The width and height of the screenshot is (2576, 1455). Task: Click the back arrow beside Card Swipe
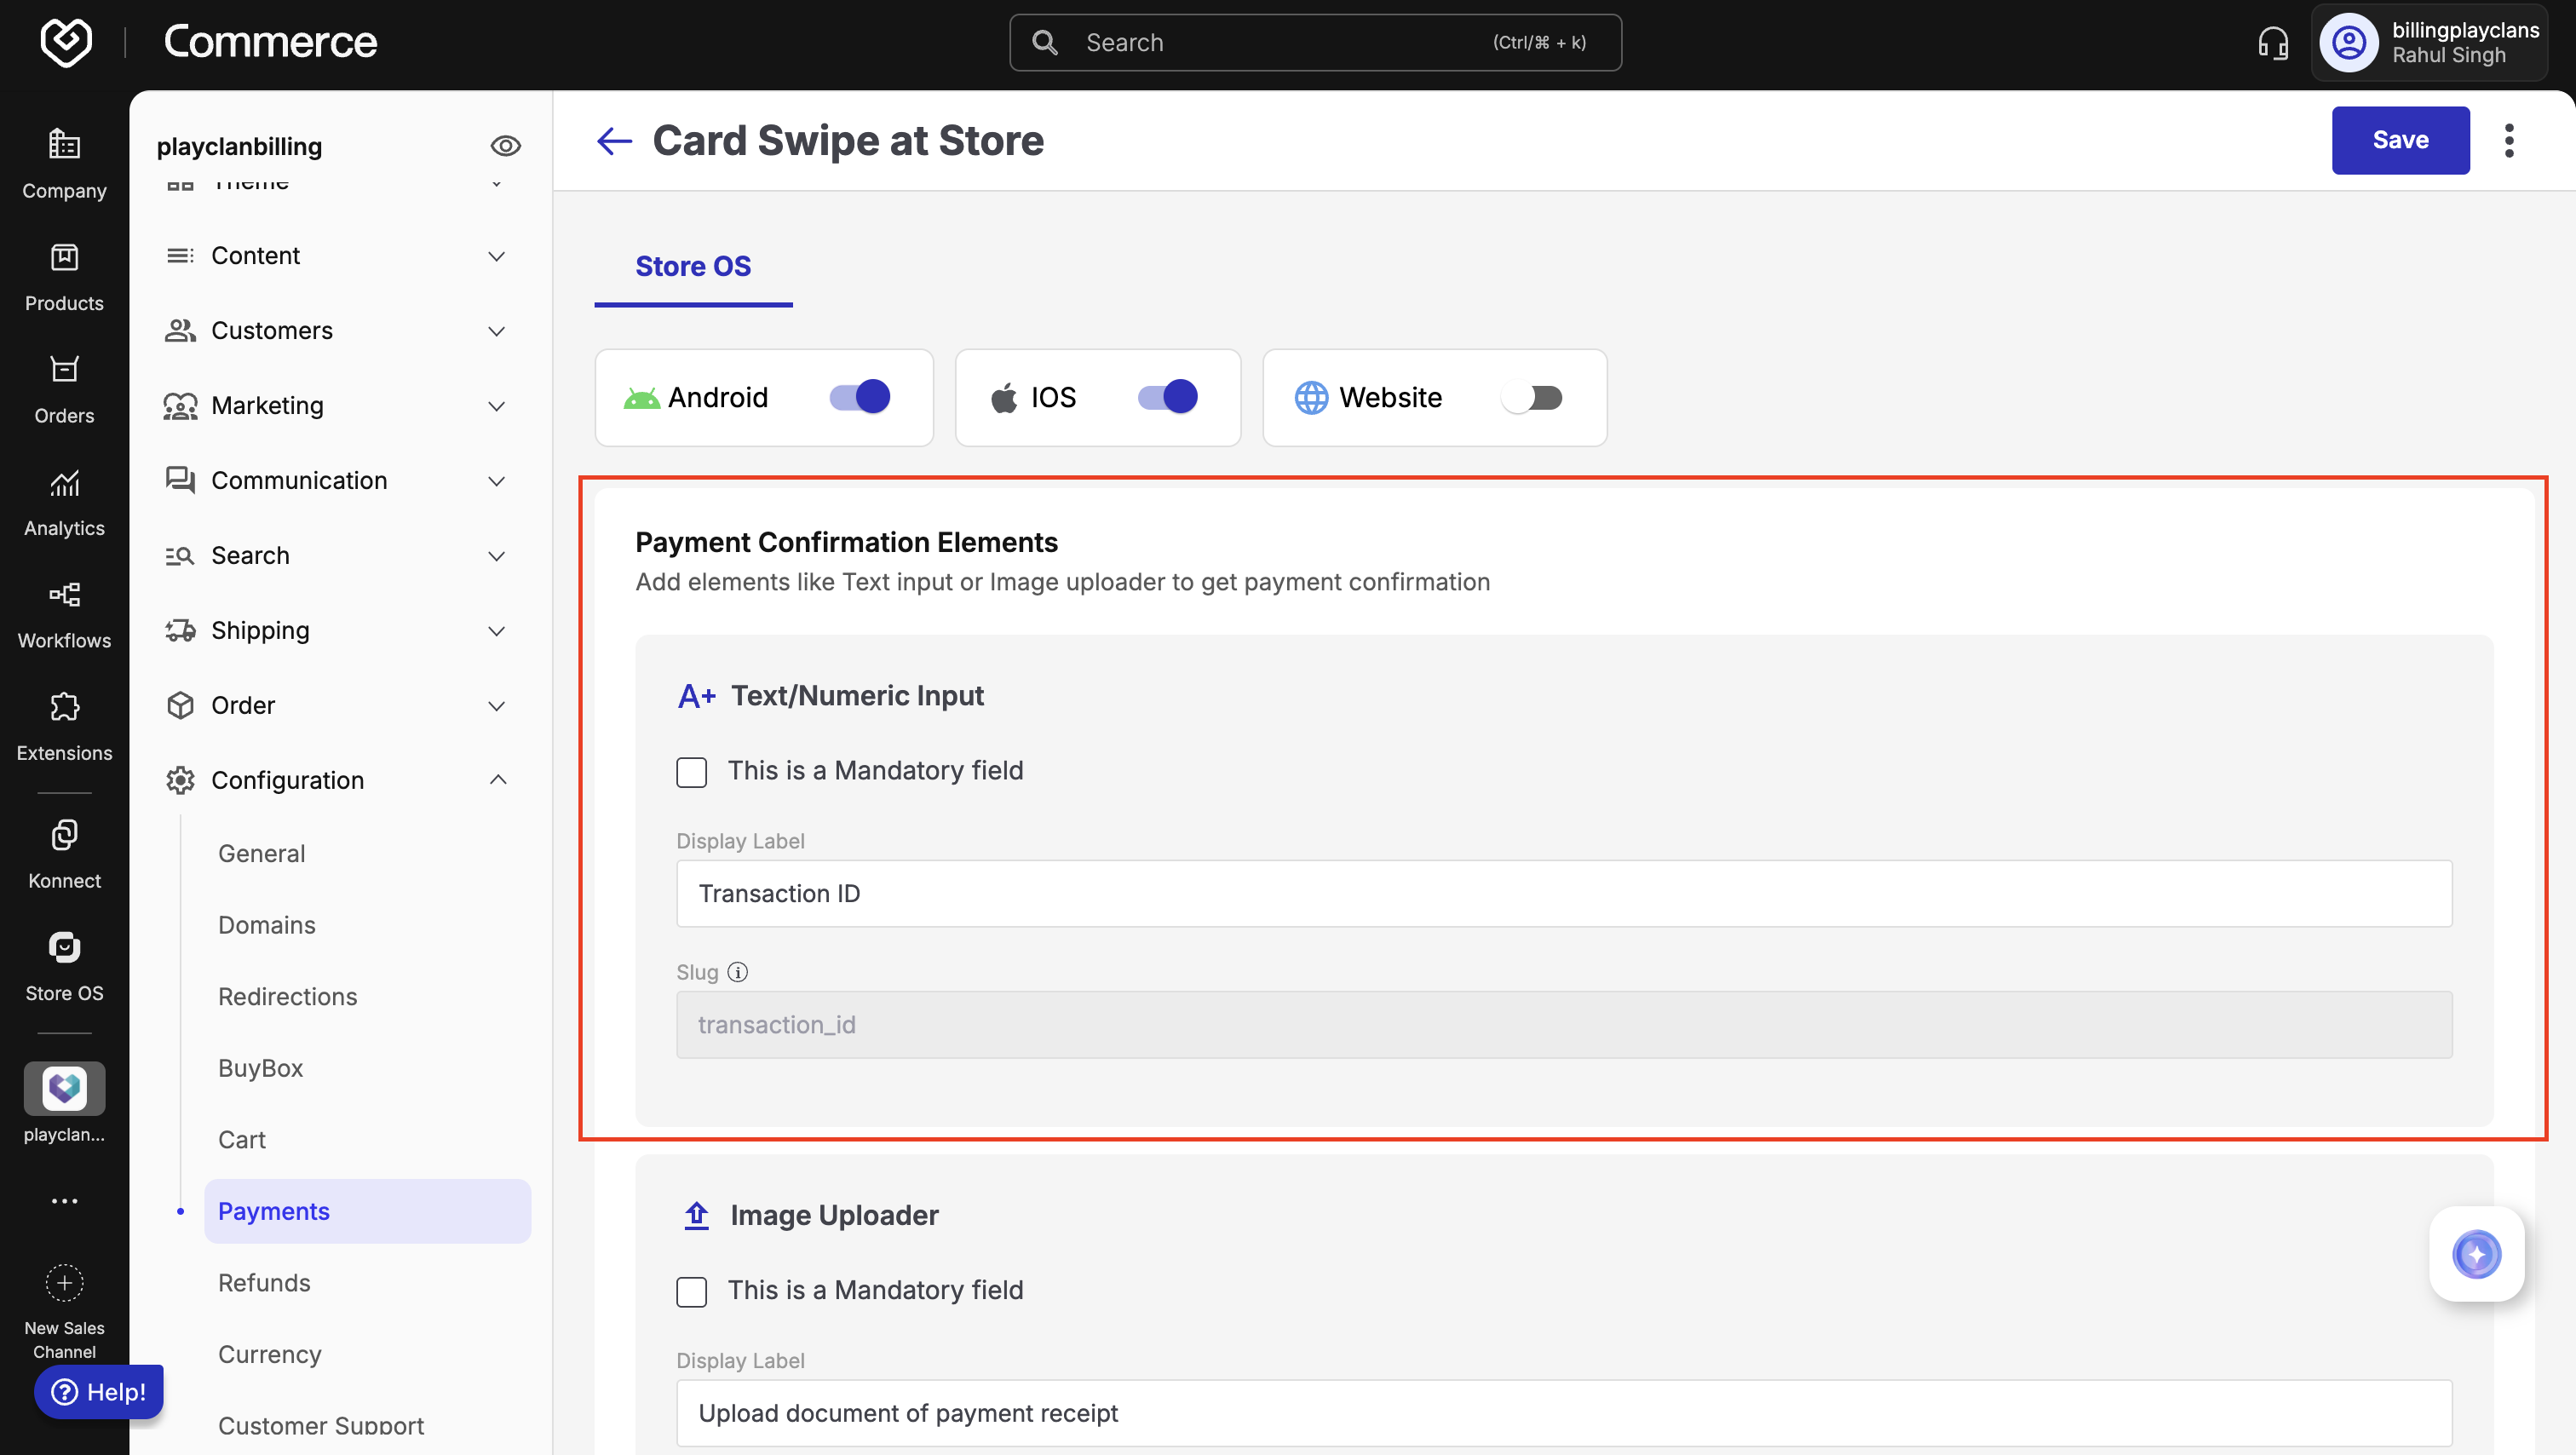pos(614,141)
